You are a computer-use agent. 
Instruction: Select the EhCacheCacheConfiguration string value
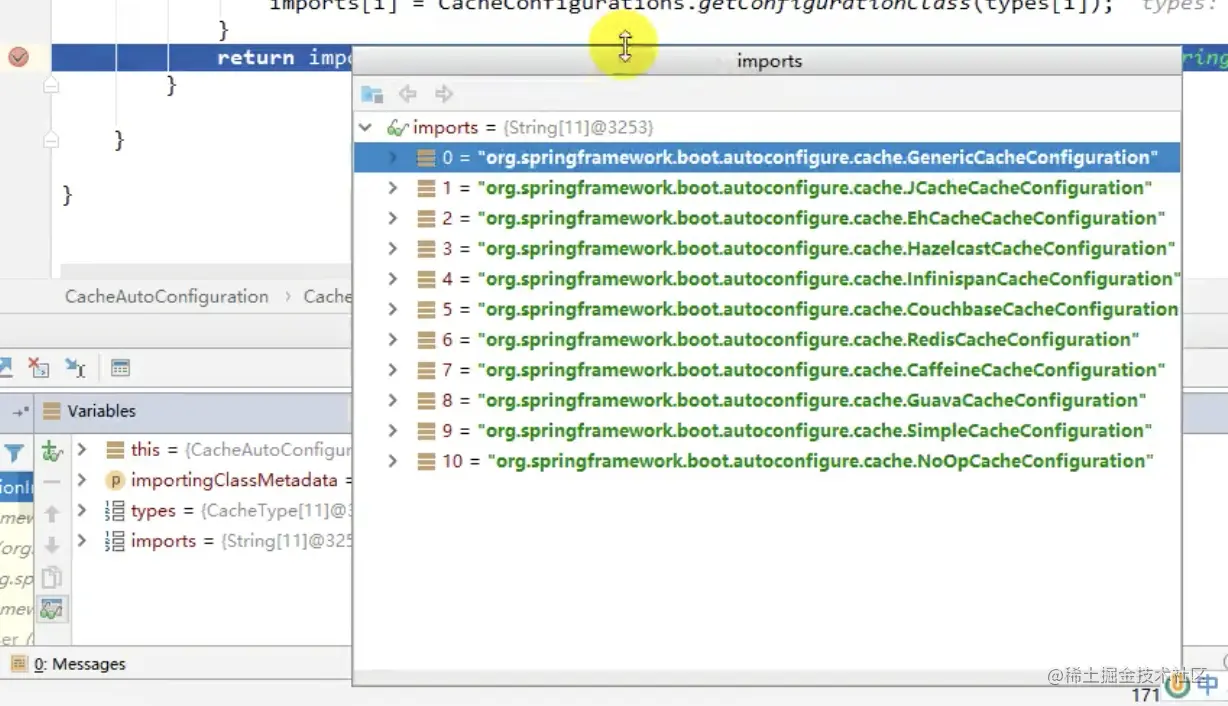pyautogui.click(x=822, y=218)
